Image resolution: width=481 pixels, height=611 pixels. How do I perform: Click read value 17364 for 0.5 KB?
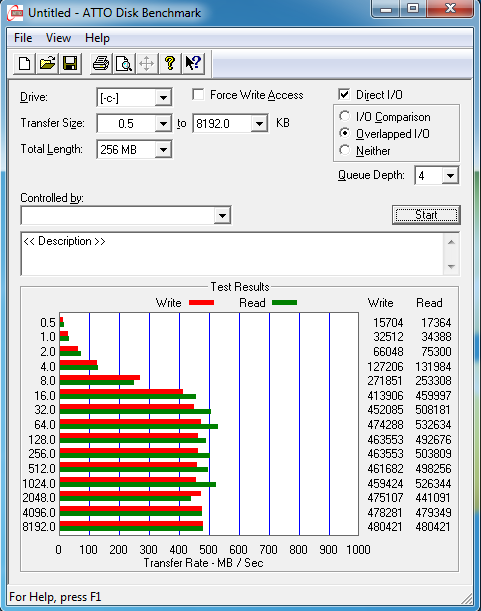click(x=436, y=323)
